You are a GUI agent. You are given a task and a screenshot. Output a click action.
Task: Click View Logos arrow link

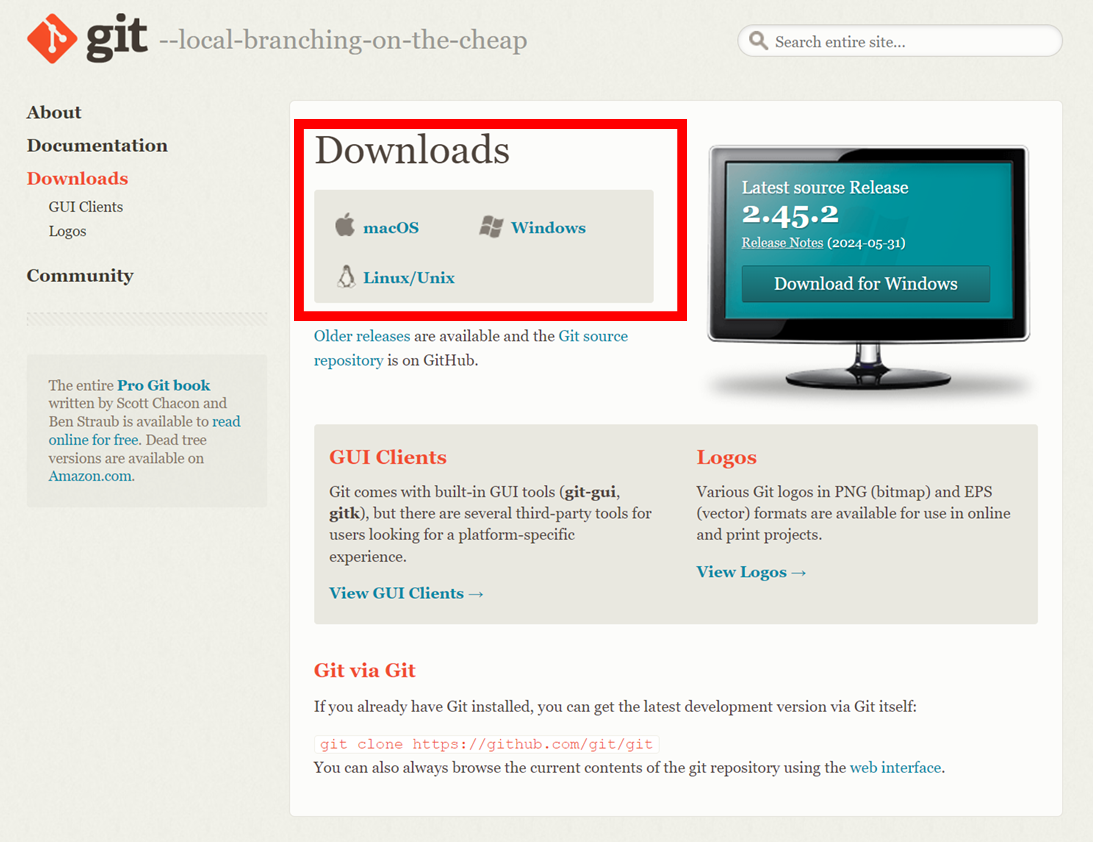[x=751, y=572]
